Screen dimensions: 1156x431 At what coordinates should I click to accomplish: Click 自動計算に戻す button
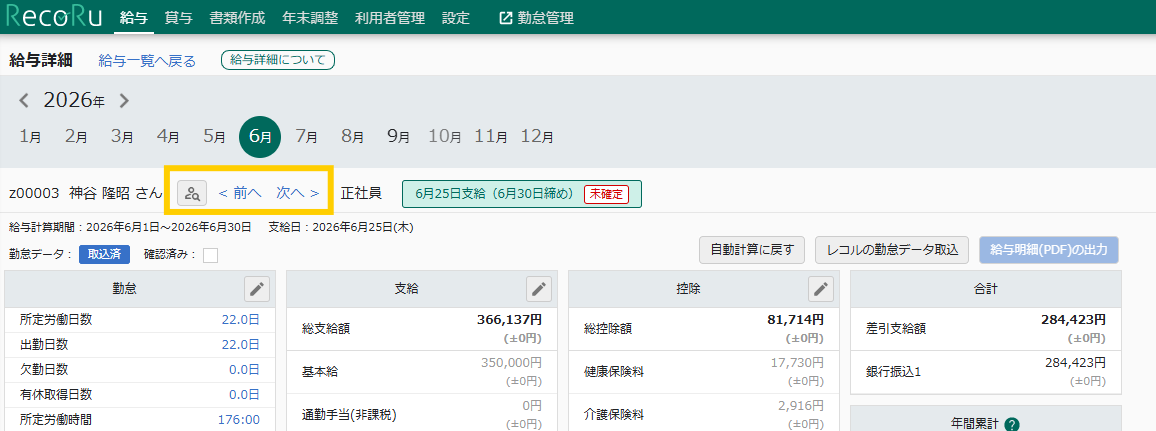tap(752, 250)
